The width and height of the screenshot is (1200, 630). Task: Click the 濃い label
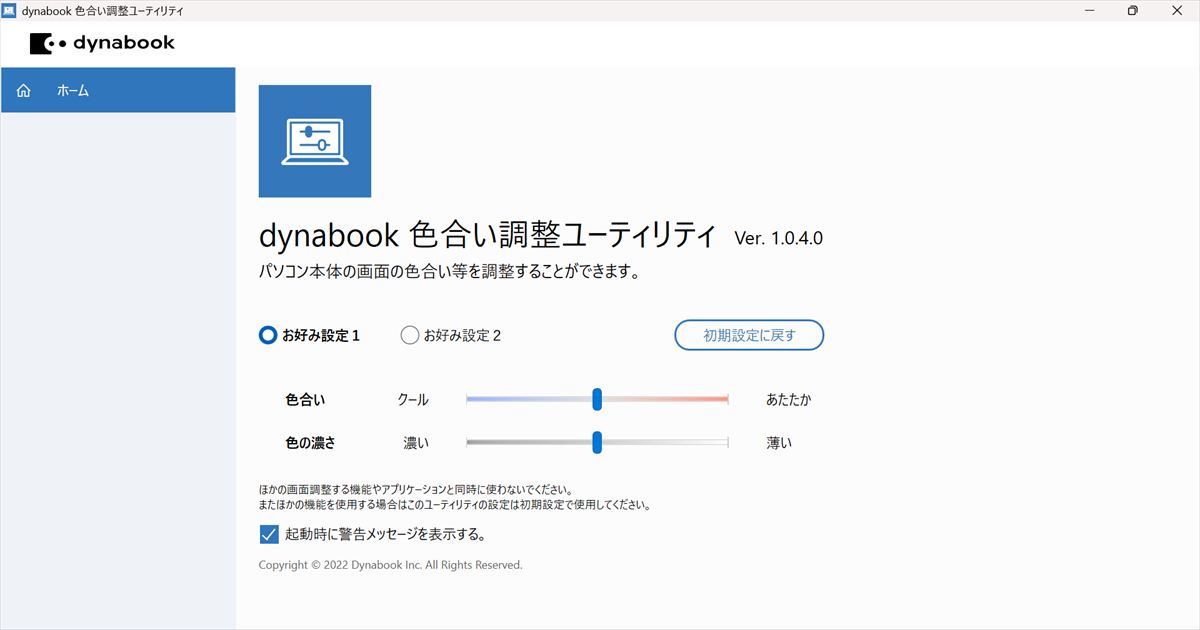pos(416,442)
